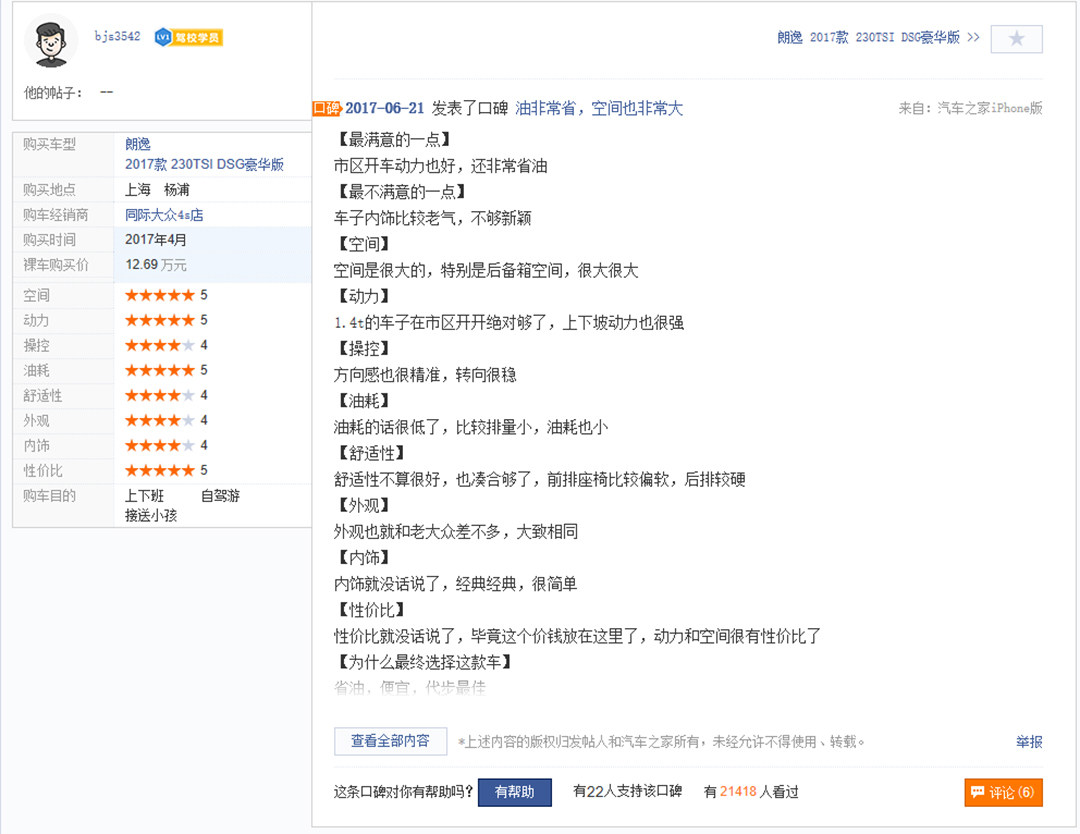Open the 评论 (6) comments button
The height and width of the screenshot is (834, 1080).
(x=1003, y=792)
